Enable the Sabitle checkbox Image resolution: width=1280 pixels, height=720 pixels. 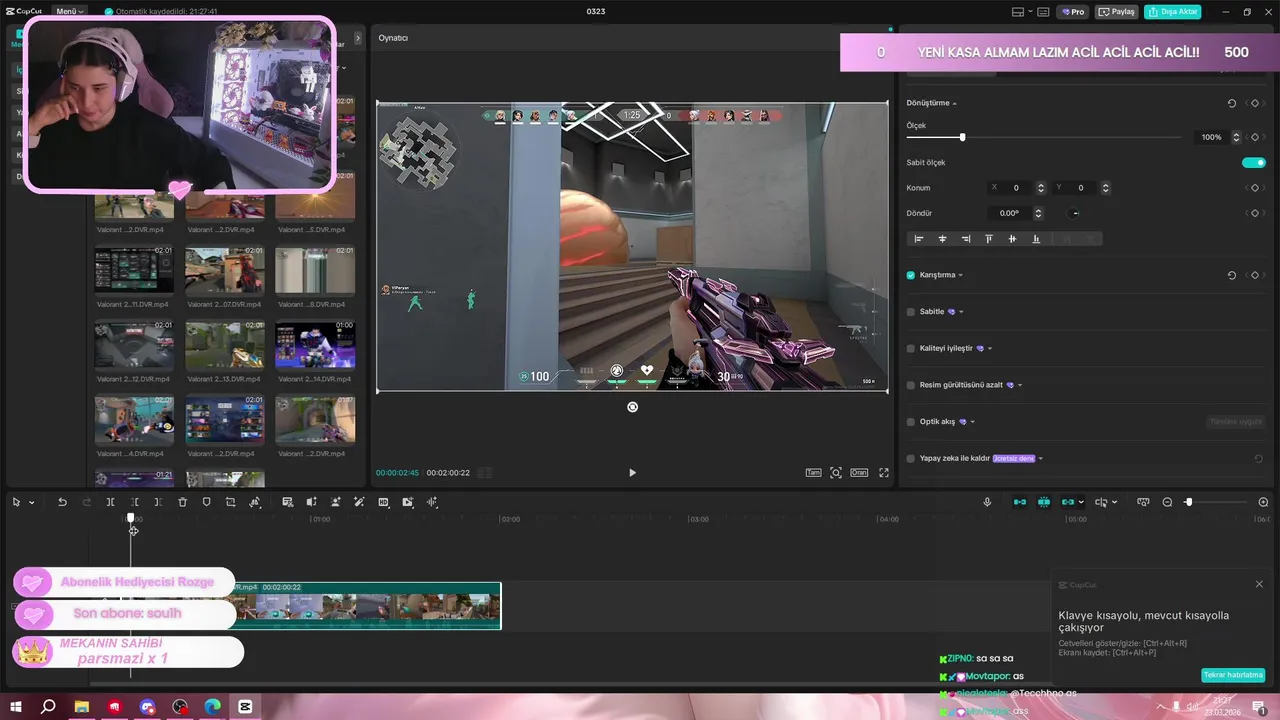[911, 312]
